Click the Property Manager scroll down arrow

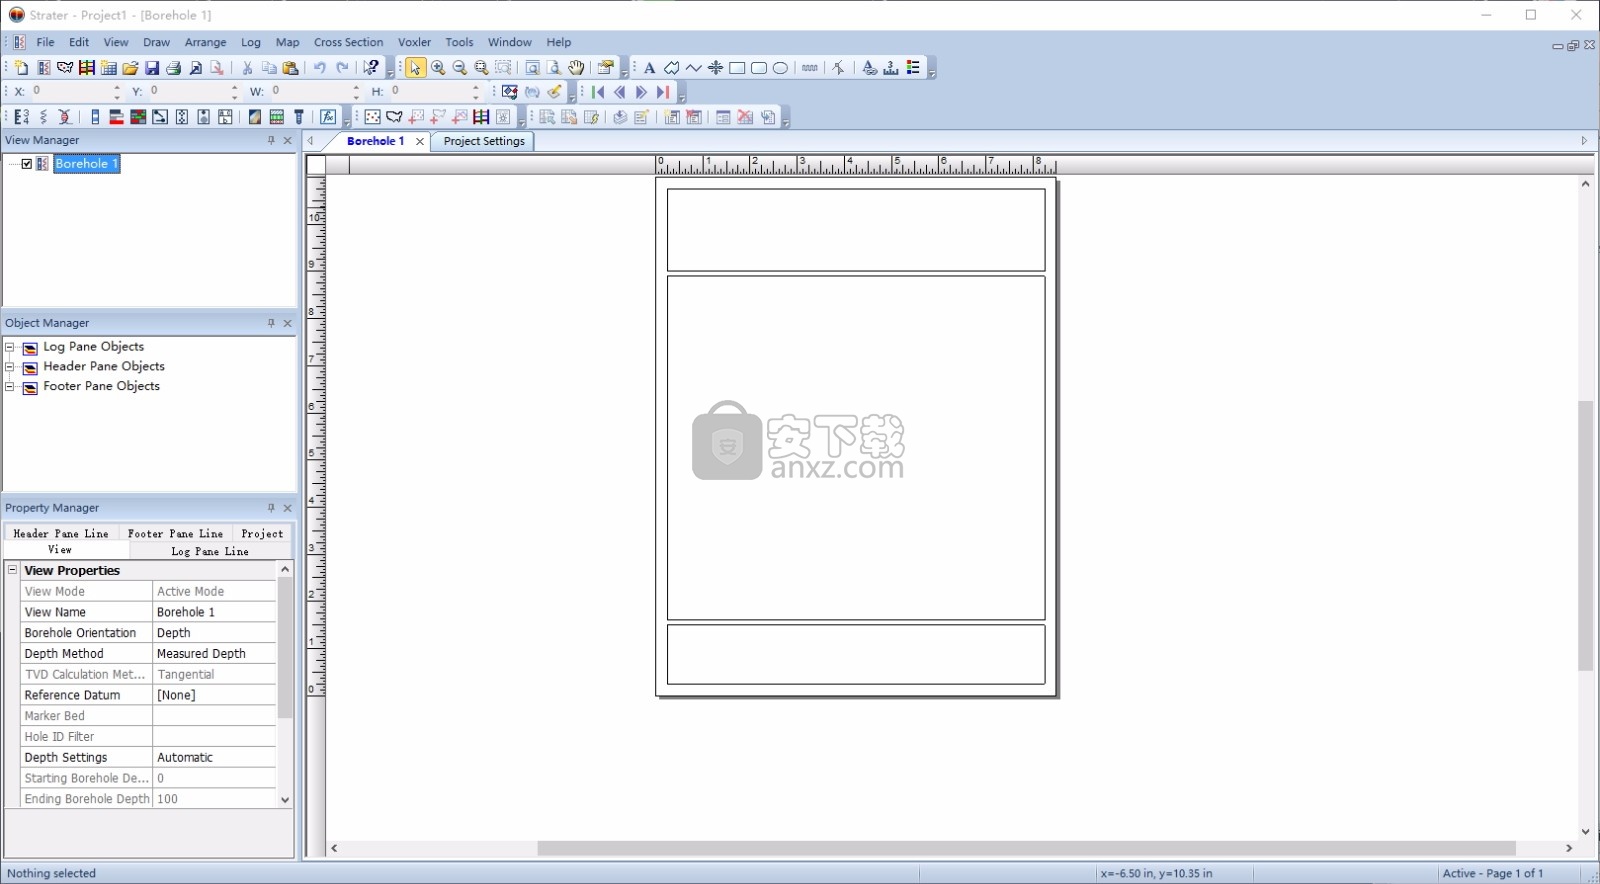click(x=285, y=800)
